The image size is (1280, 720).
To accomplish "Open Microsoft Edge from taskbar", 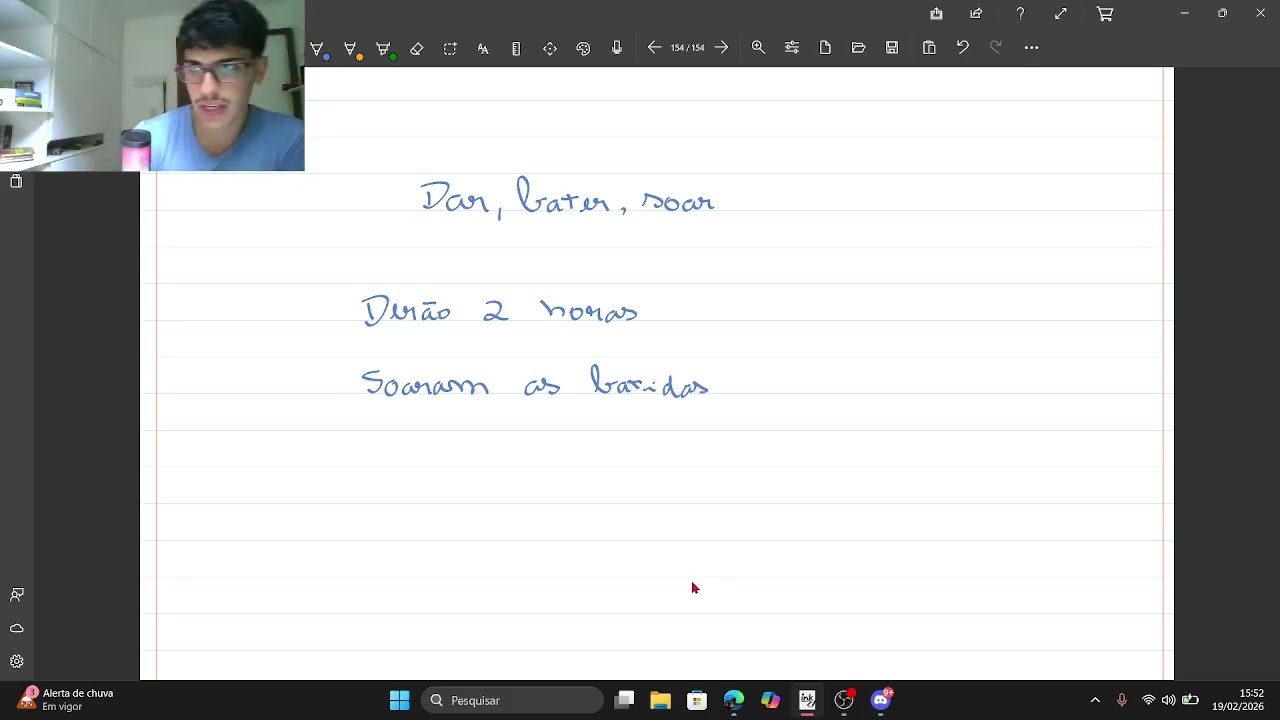I will coord(734,700).
